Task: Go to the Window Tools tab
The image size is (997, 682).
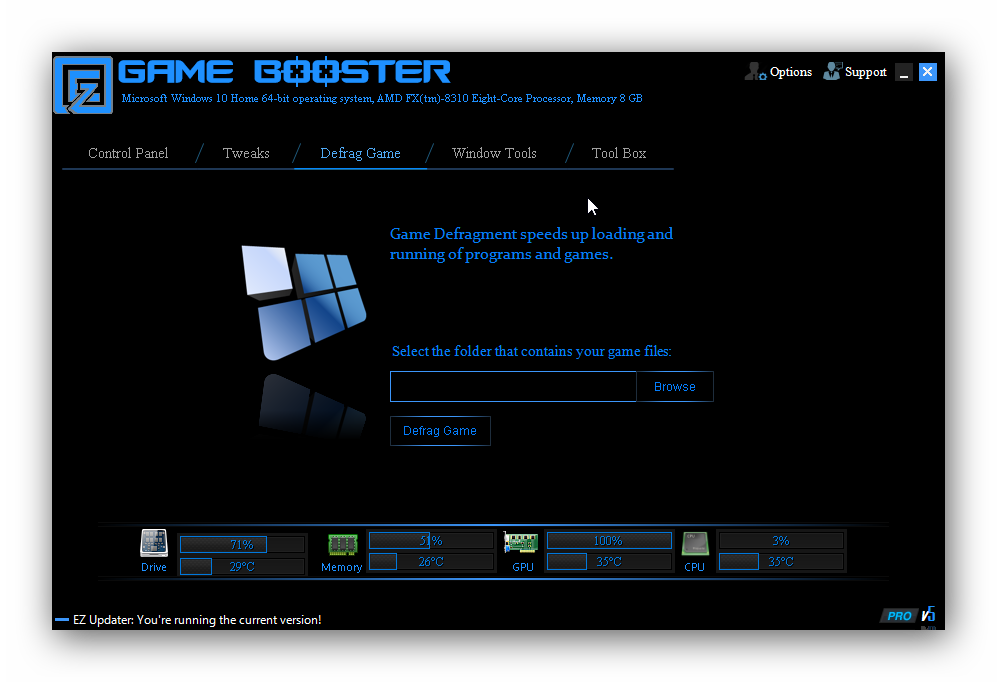Action: (494, 153)
